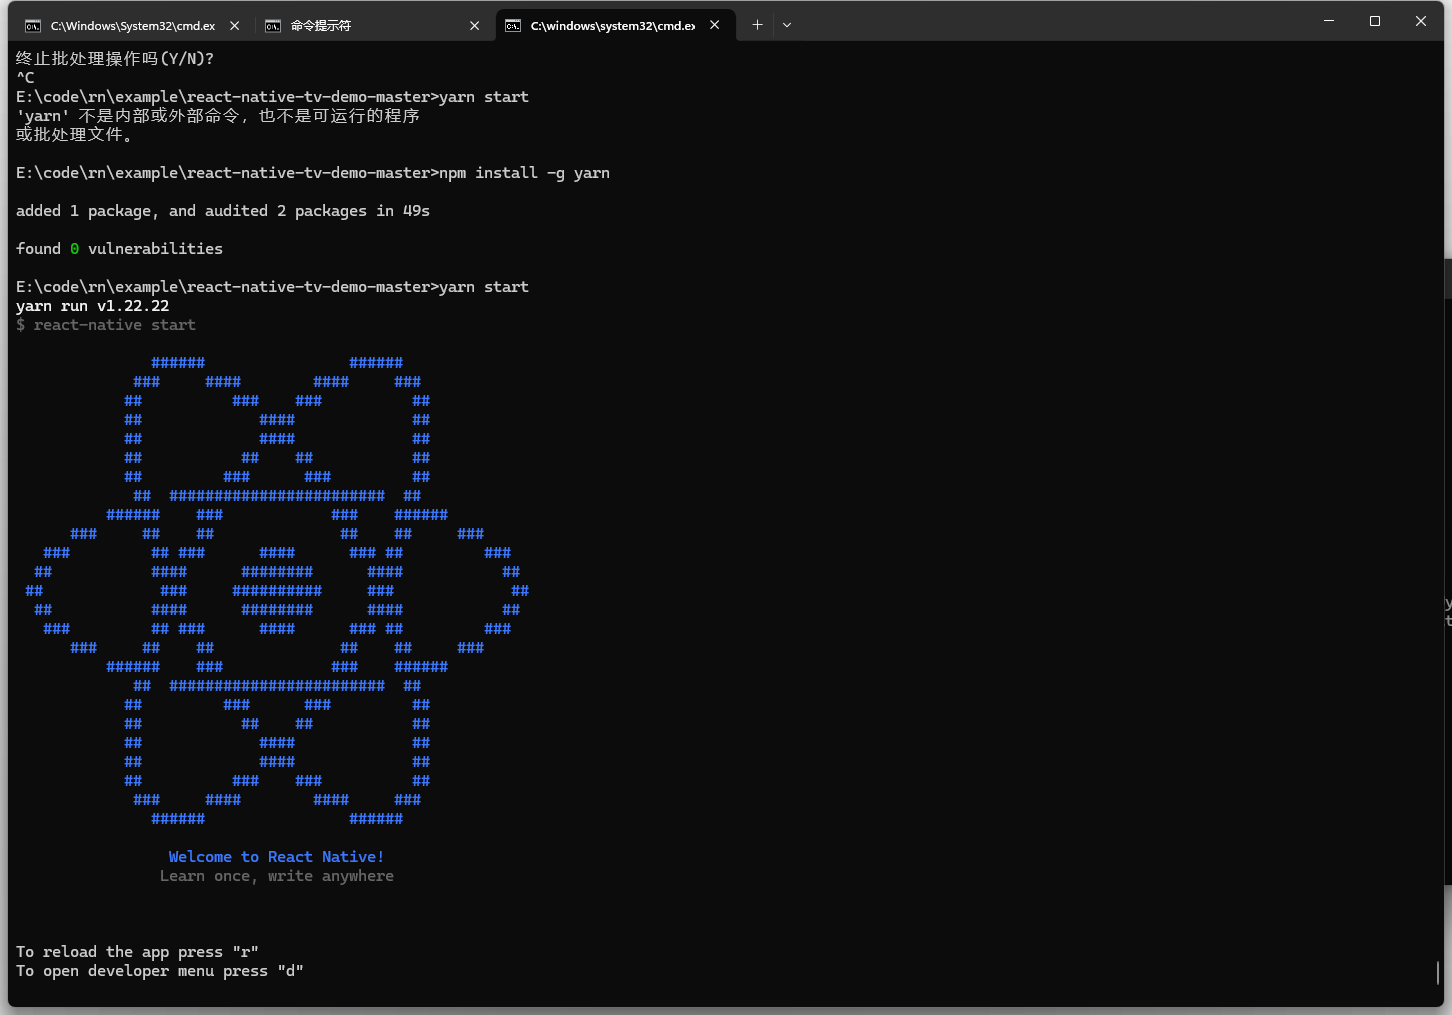
Task: Click the new tab plus icon
Action: 757,24
